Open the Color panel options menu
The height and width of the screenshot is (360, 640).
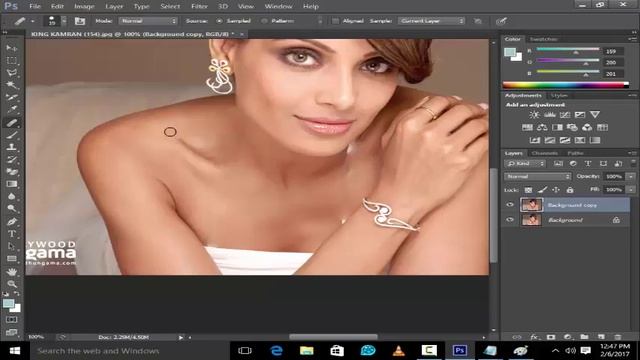[632, 39]
